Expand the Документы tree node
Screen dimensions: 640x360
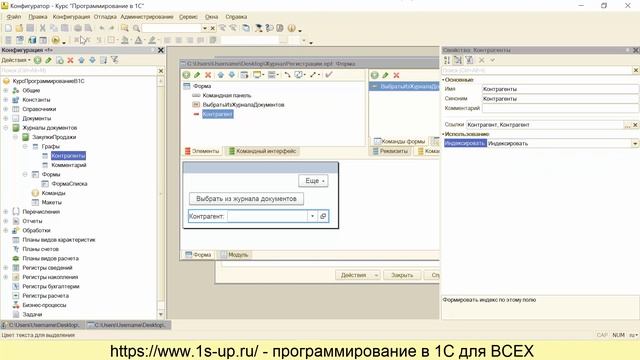(x=6, y=118)
